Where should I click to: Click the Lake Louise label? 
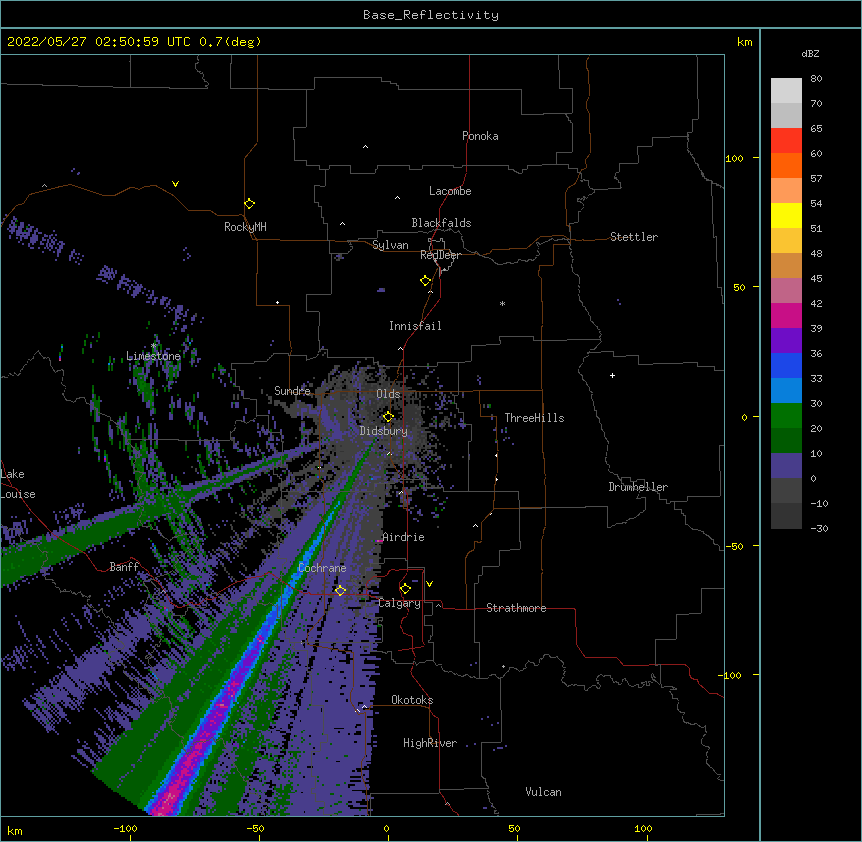click(18, 484)
